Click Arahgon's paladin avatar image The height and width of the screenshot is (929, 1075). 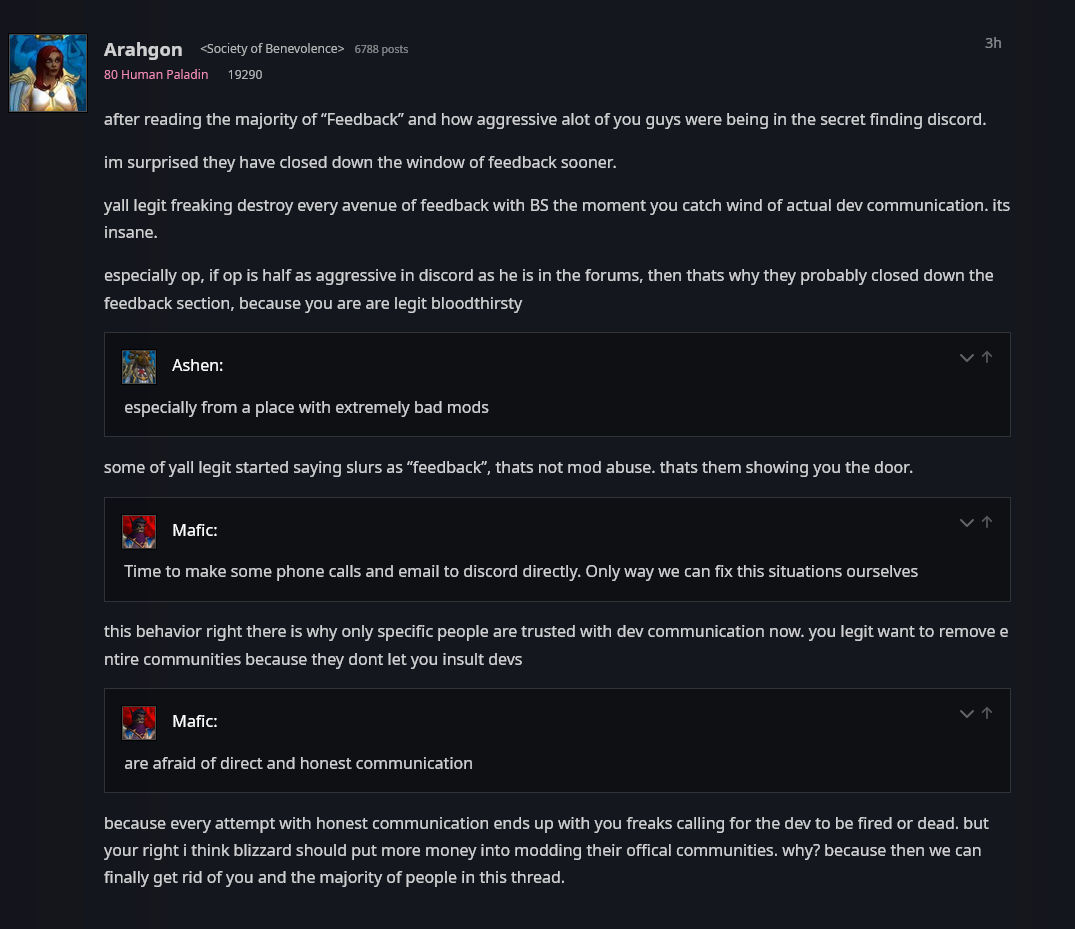coord(47,73)
